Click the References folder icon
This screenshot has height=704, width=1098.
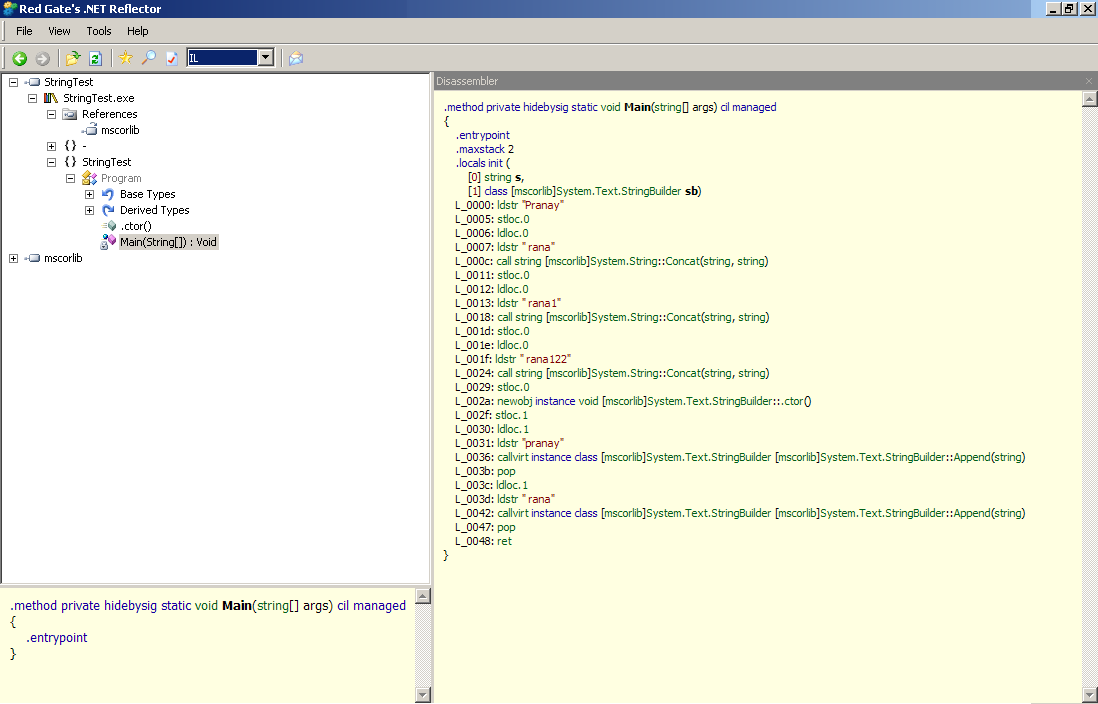[69, 114]
